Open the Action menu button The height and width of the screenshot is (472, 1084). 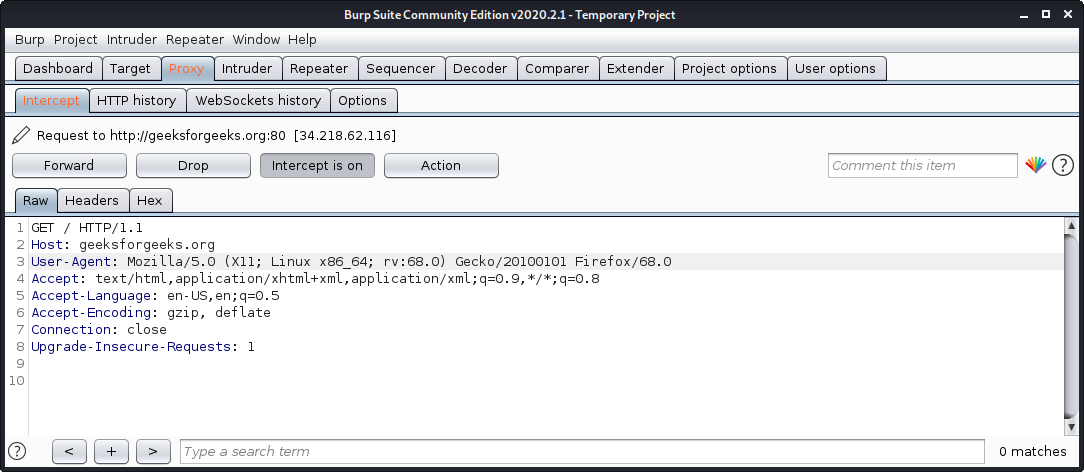441,165
